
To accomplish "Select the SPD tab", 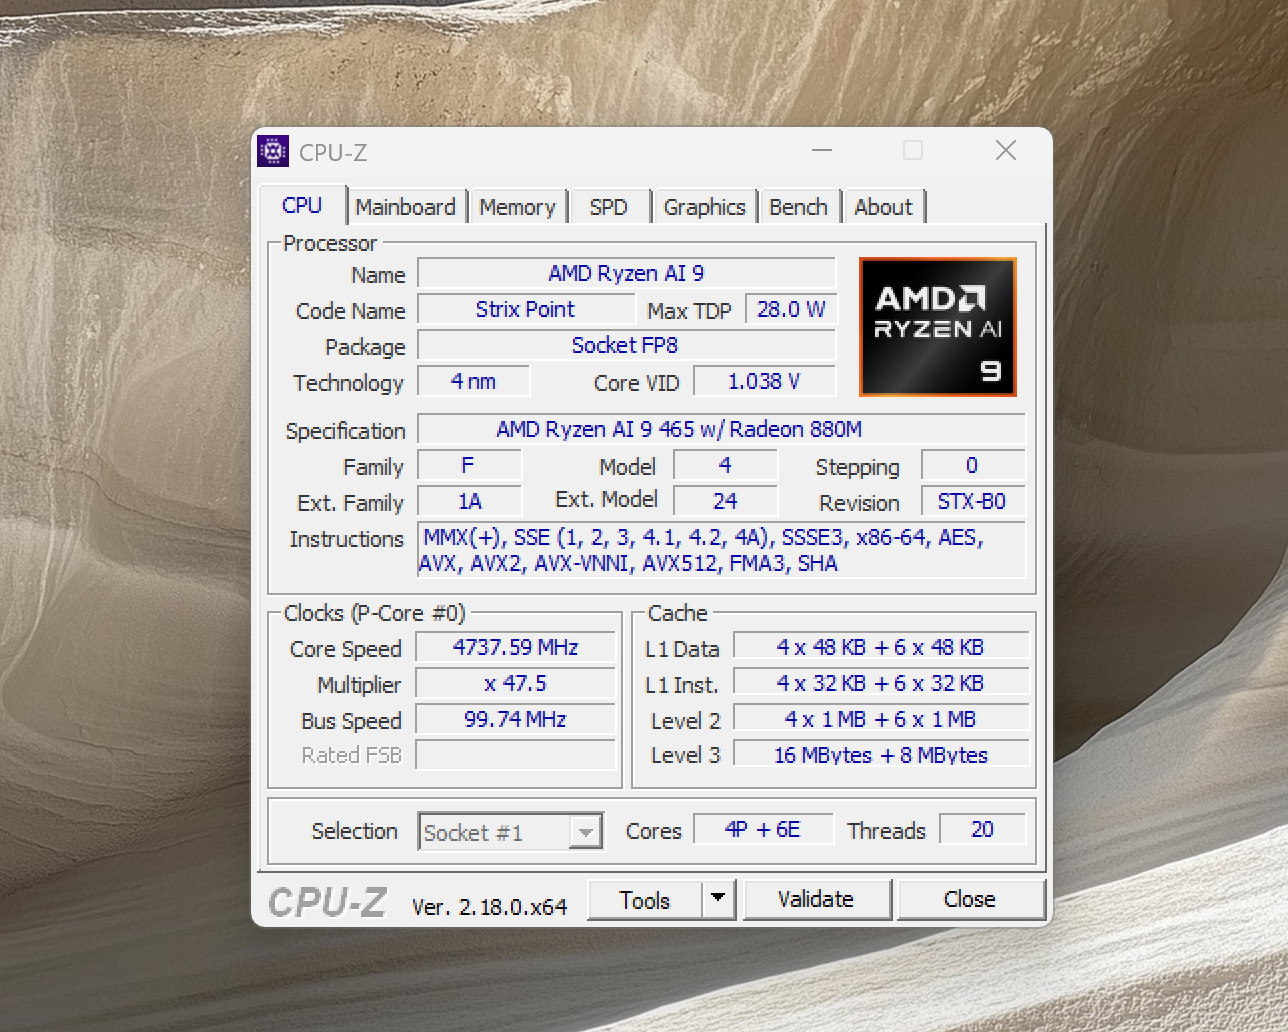I will [608, 207].
